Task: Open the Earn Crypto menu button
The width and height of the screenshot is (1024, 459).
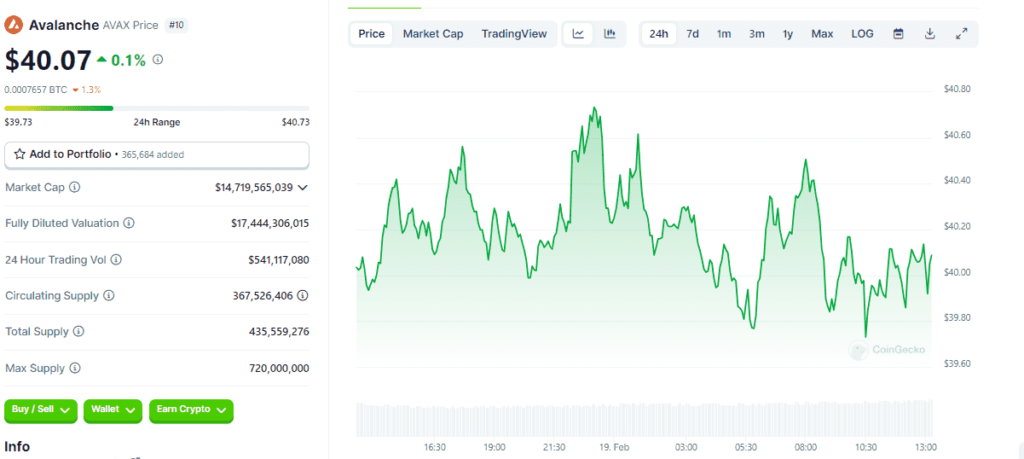Action: pyautogui.click(x=191, y=410)
